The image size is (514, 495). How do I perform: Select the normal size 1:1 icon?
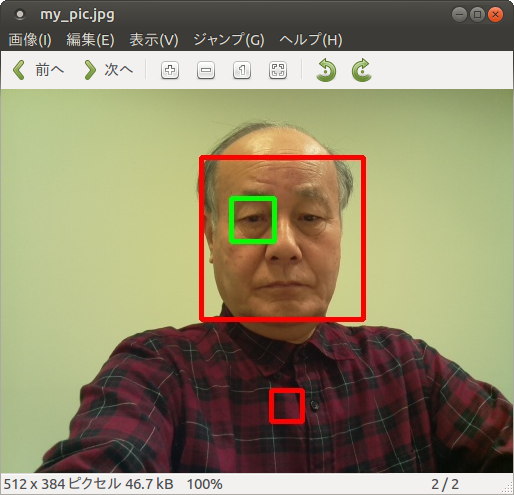(242, 70)
